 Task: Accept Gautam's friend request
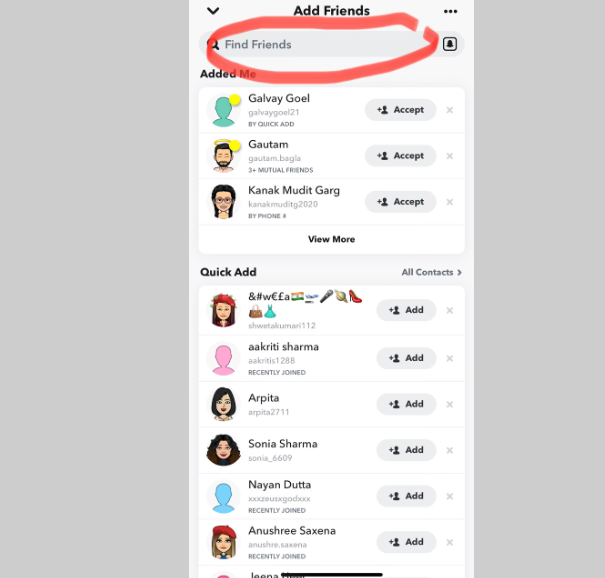point(401,156)
